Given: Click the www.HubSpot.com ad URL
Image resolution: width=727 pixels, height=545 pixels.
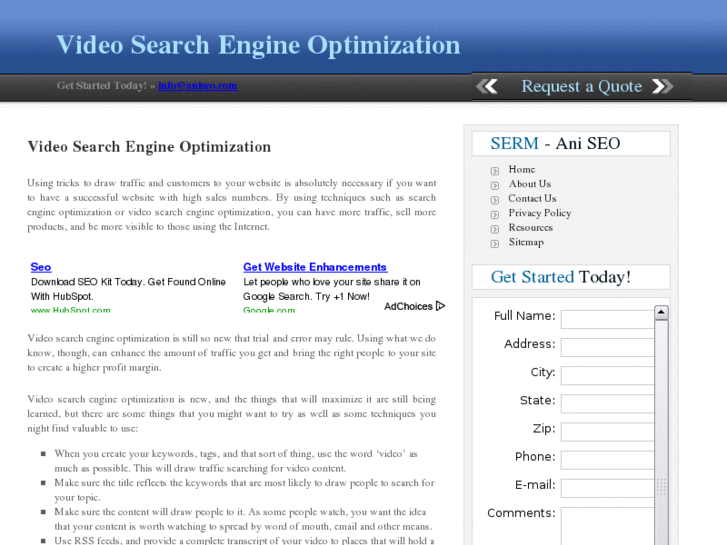Looking at the screenshot, I should pyautogui.click(x=70, y=310).
